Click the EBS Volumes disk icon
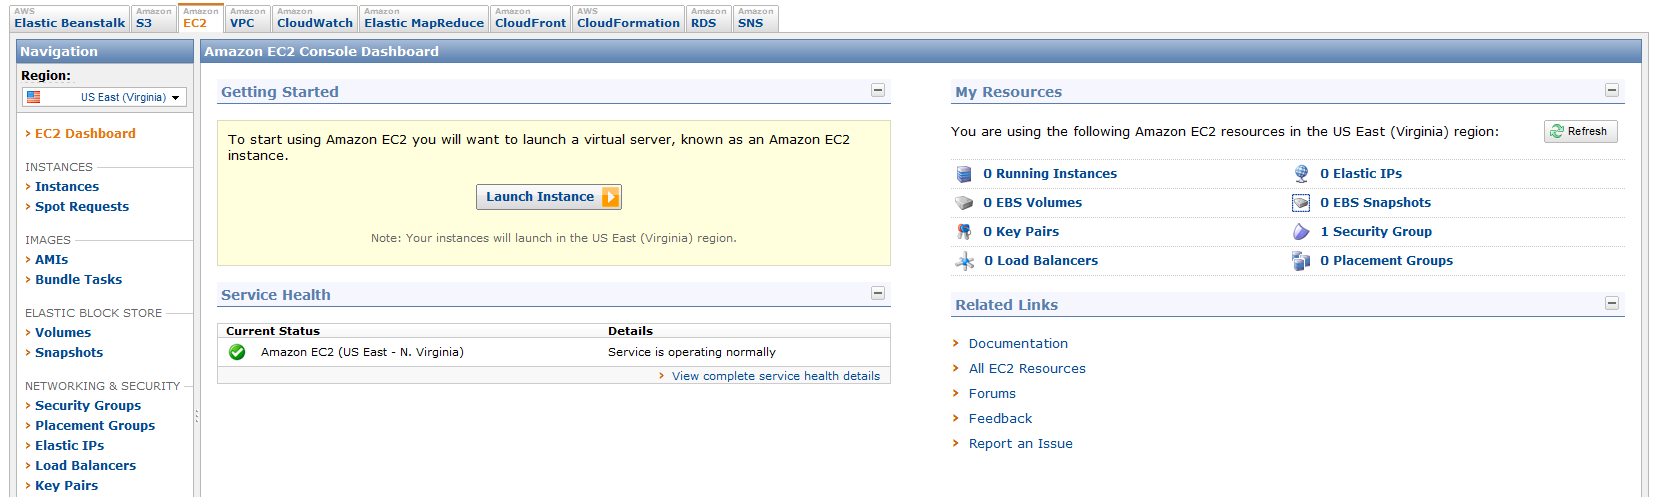 click(x=964, y=203)
